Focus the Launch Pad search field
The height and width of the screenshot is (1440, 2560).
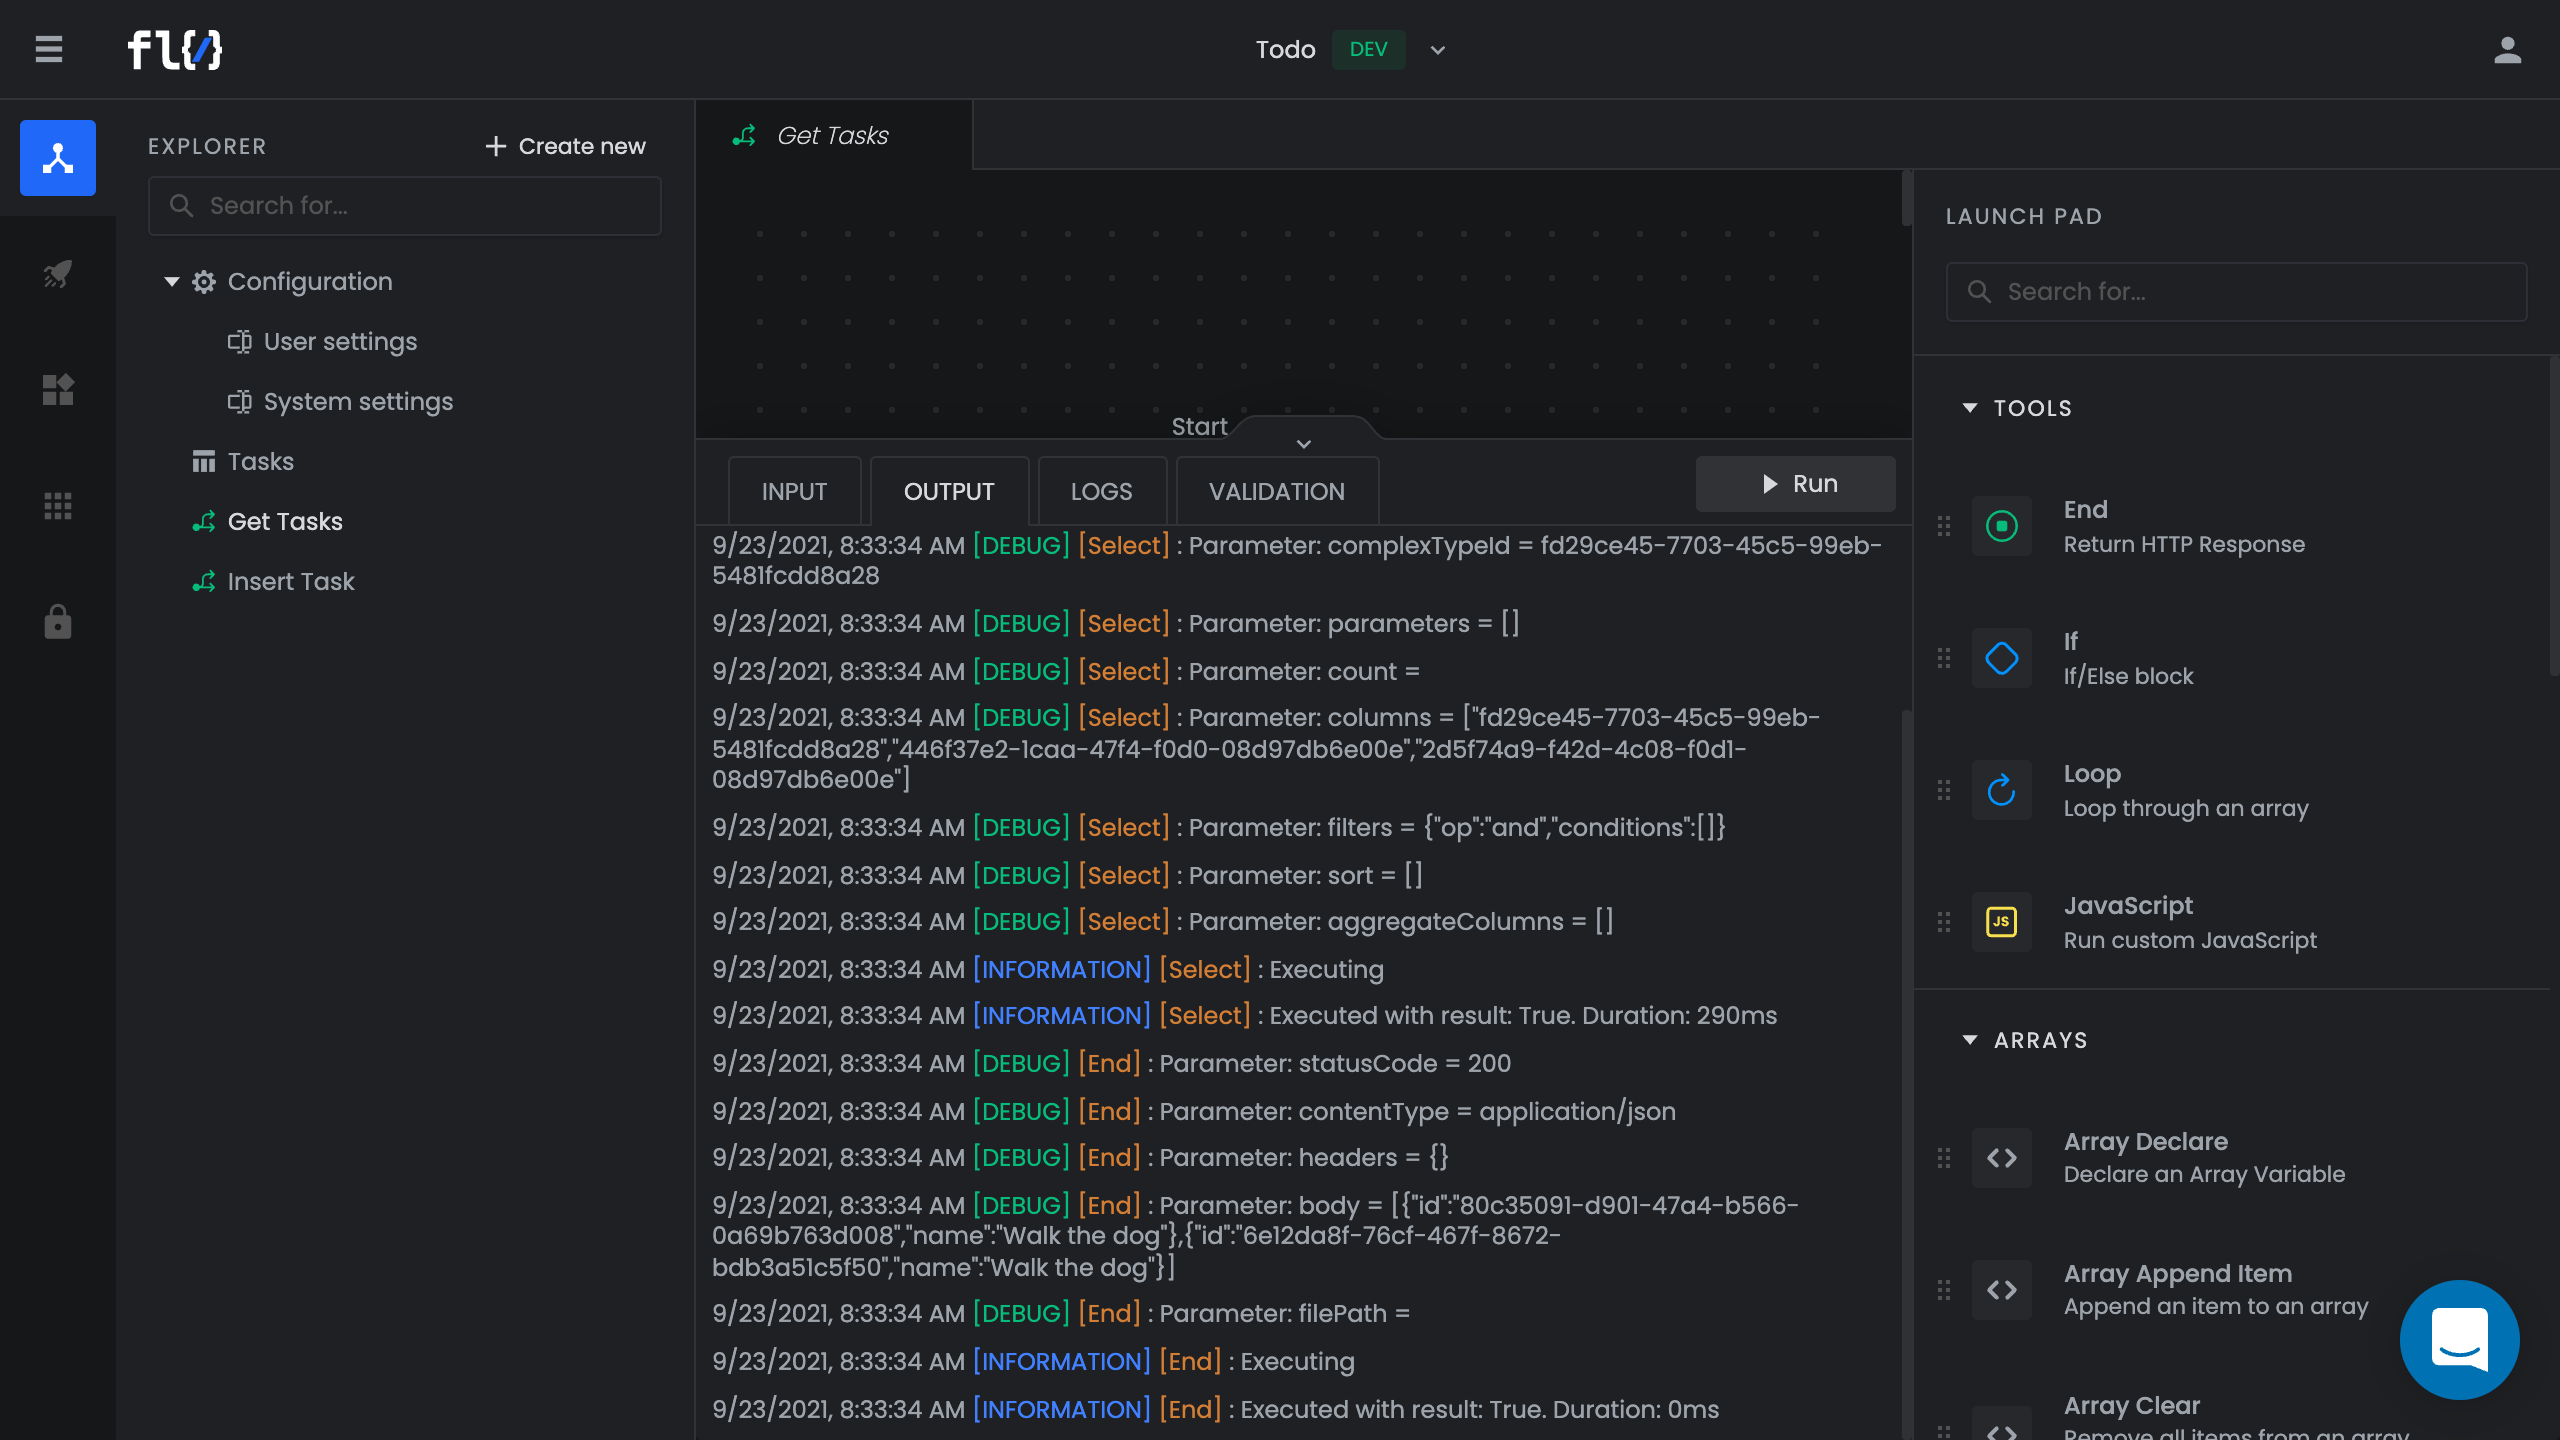click(2237, 292)
